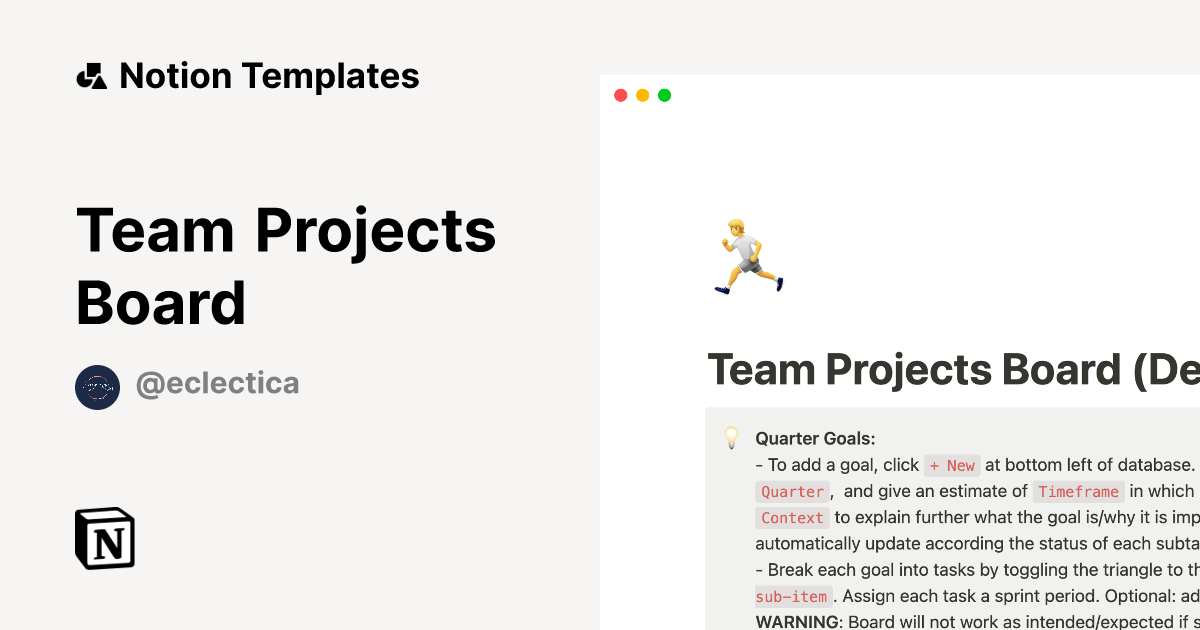Open @eclectica's circular profile avatar
Image resolution: width=1200 pixels, height=630 pixels.
(98, 387)
